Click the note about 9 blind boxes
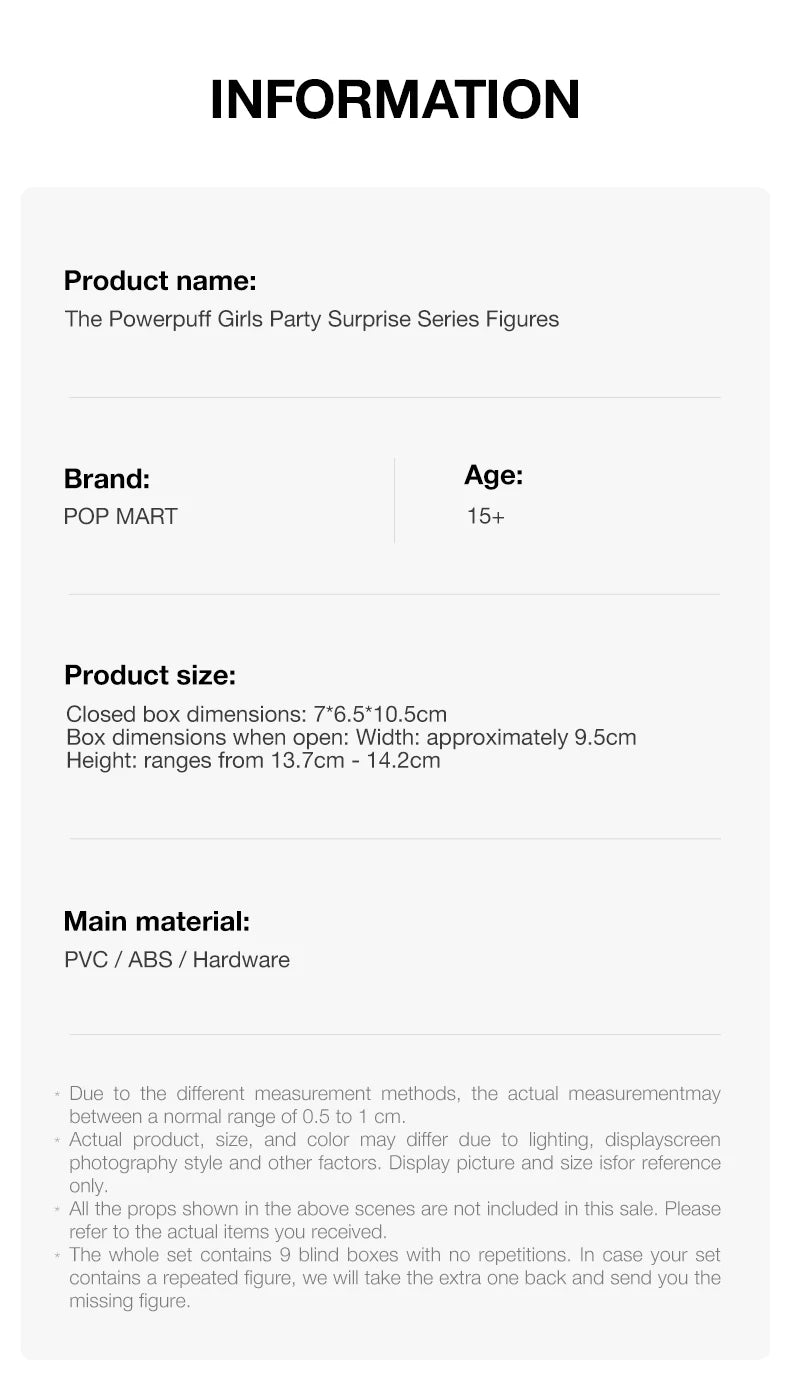The image size is (790, 1392). 394,1277
